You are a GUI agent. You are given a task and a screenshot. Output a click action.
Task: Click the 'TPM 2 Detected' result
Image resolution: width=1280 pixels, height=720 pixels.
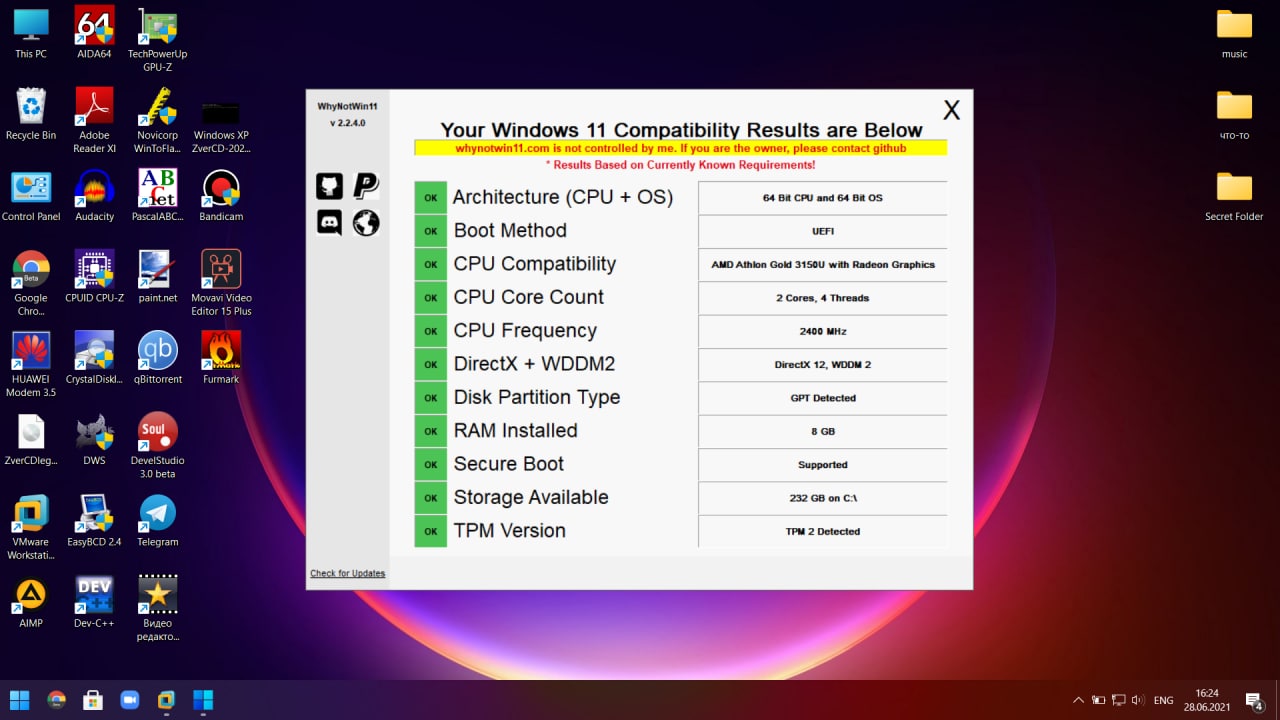(x=823, y=531)
